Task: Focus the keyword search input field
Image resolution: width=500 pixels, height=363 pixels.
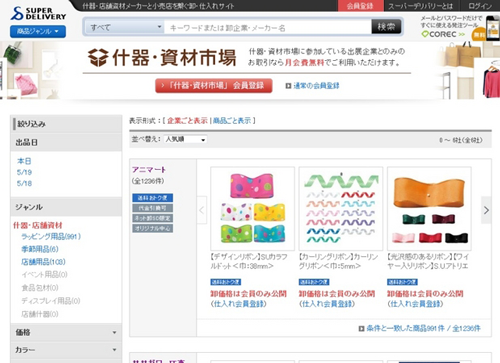Action: coord(268,28)
